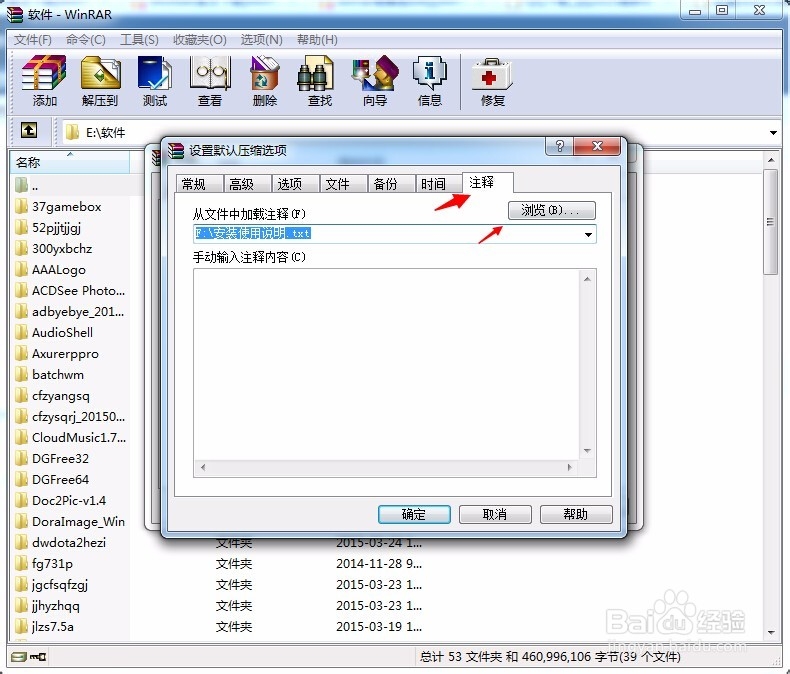Expand the comment file path dropdown
Image resolution: width=790 pixels, height=674 pixels.
(588, 234)
